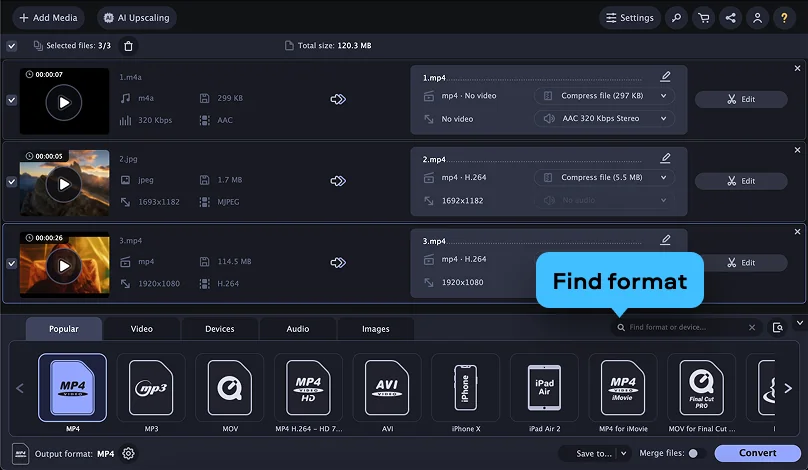
Task: Click the Output format MP4 label
Action: click(74, 454)
